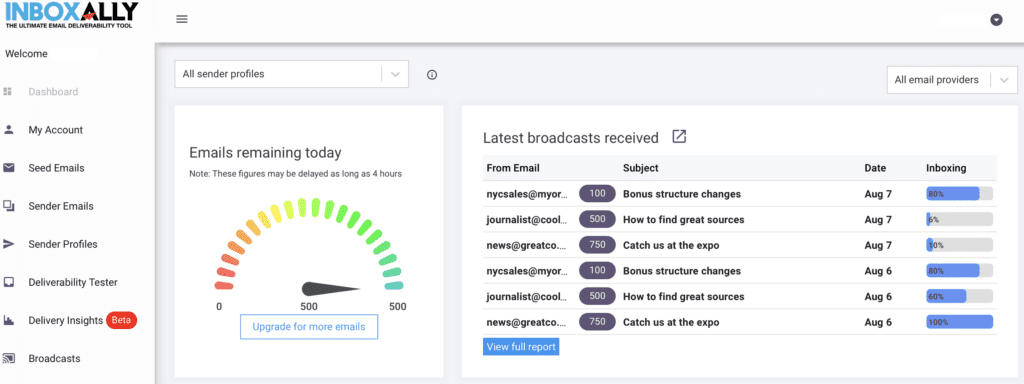The image size is (1024, 384).
Task: Click View full report button
Action: (x=521, y=347)
